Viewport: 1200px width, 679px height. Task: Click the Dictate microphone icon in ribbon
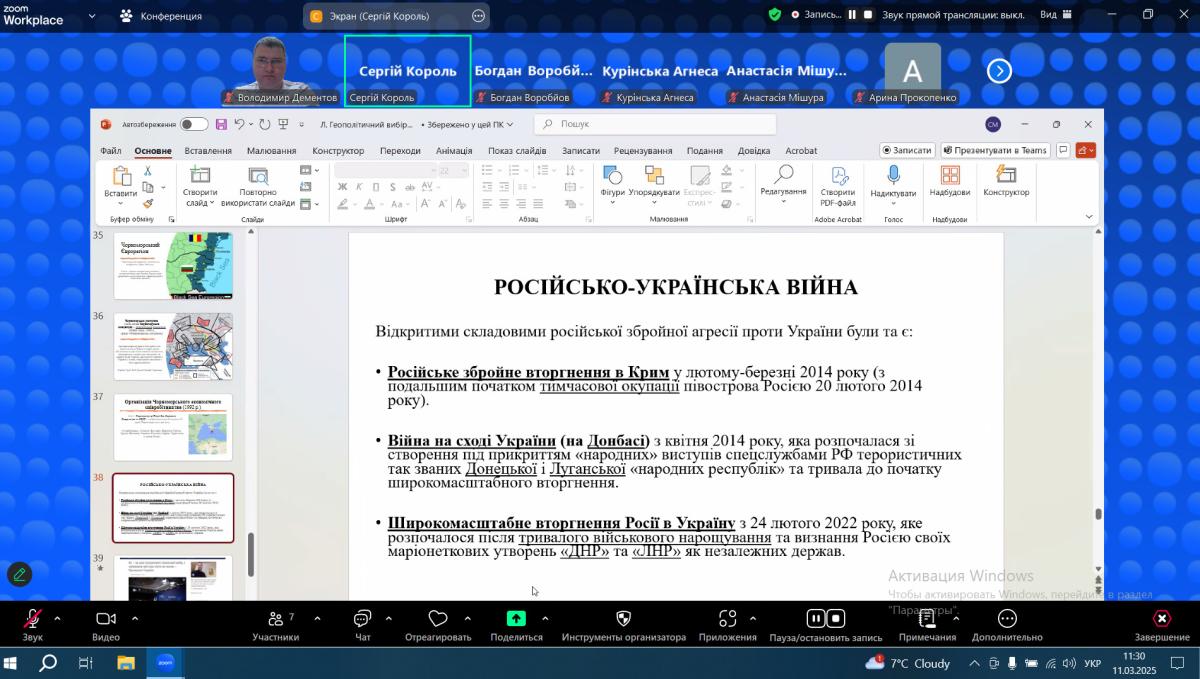pyautogui.click(x=892, y=176)
